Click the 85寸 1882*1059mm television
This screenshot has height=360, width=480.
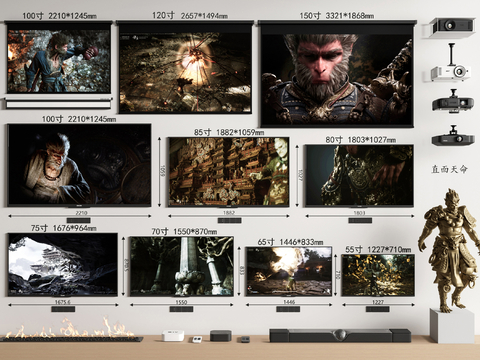228,172
